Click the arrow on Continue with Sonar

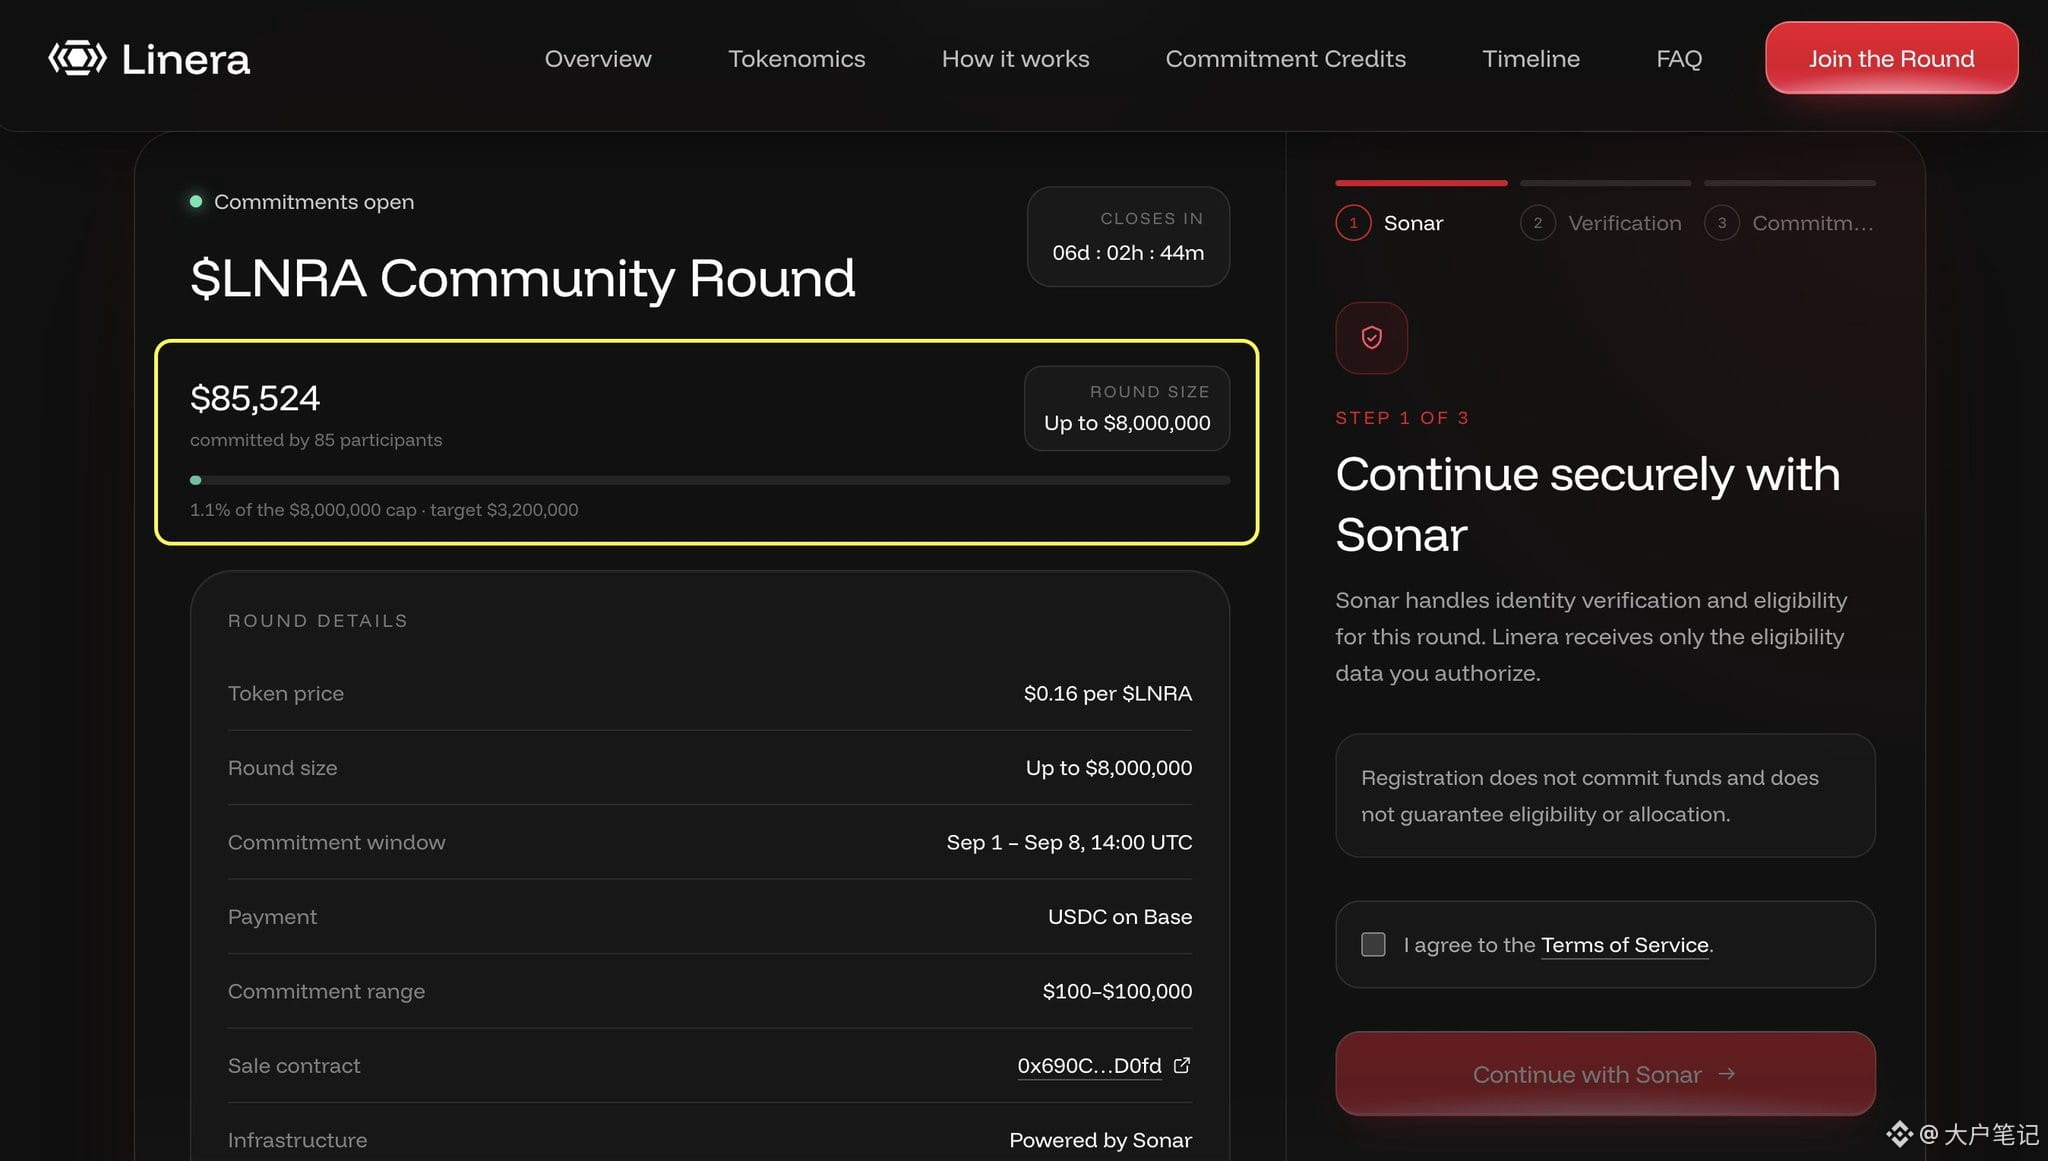1726,1074
